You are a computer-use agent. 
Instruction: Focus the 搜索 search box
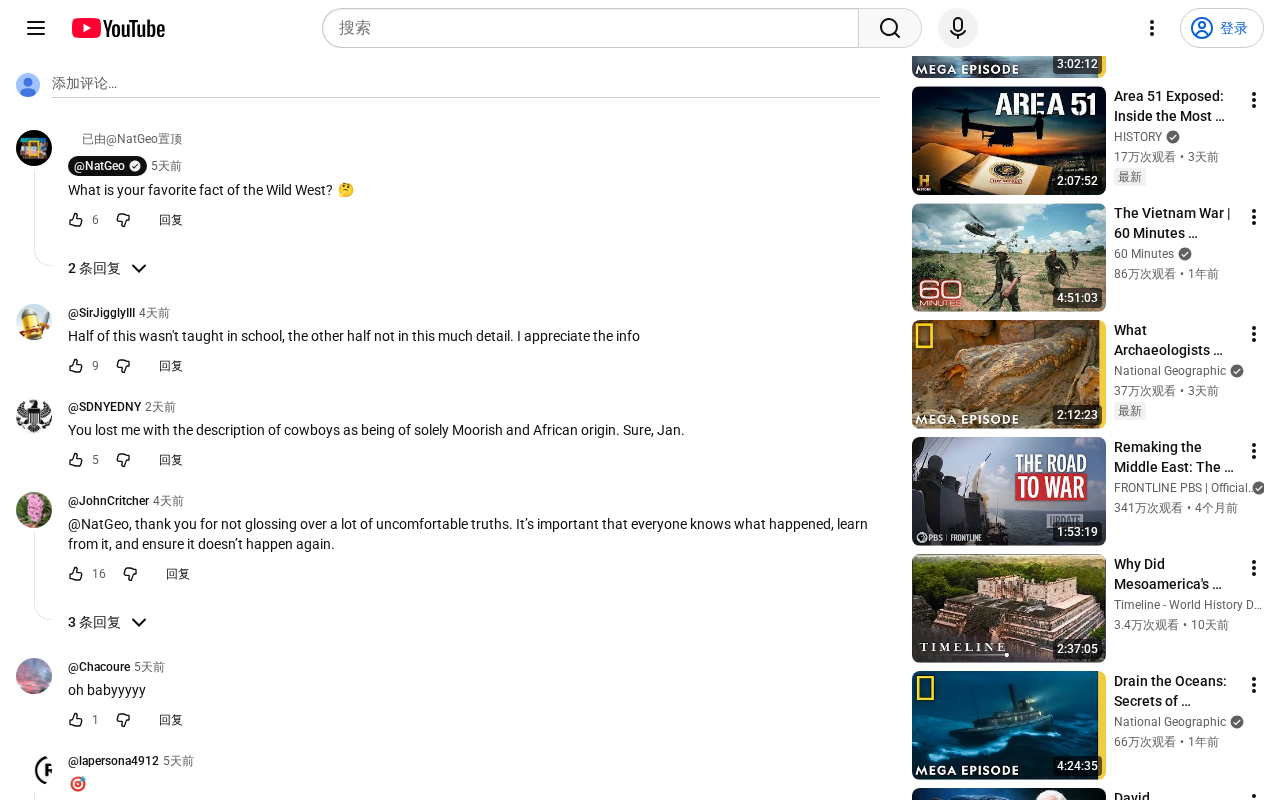(590, 28)
